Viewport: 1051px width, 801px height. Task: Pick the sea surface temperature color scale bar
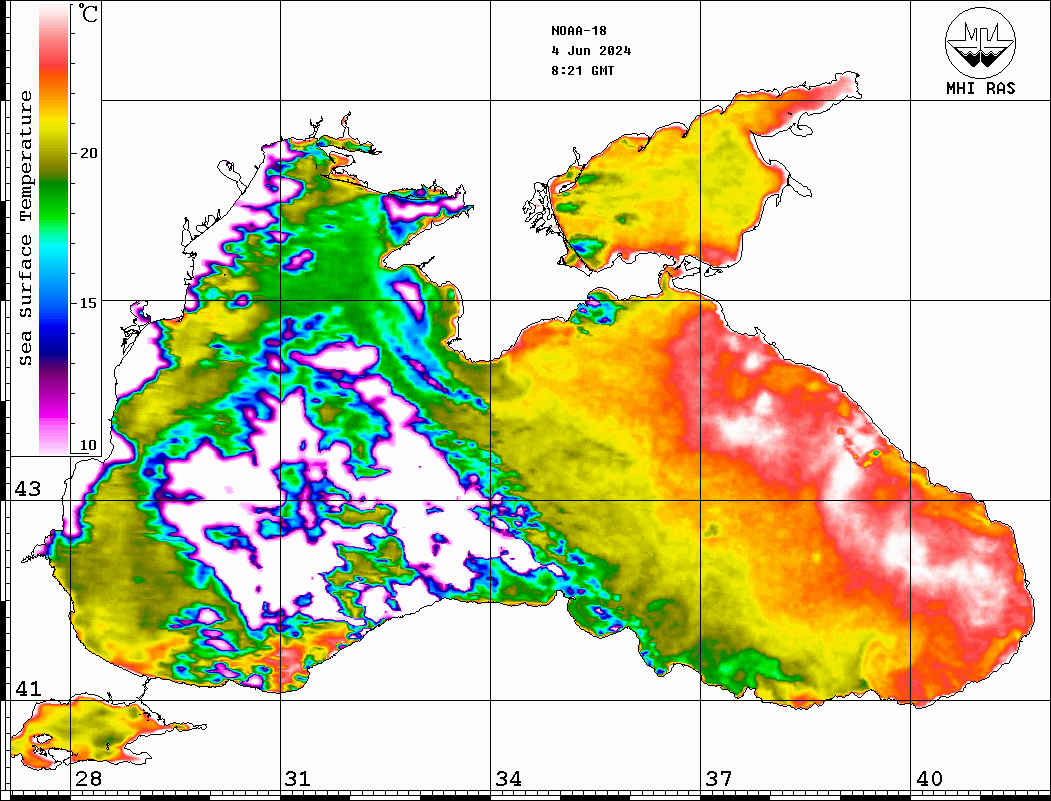(54, 229)
